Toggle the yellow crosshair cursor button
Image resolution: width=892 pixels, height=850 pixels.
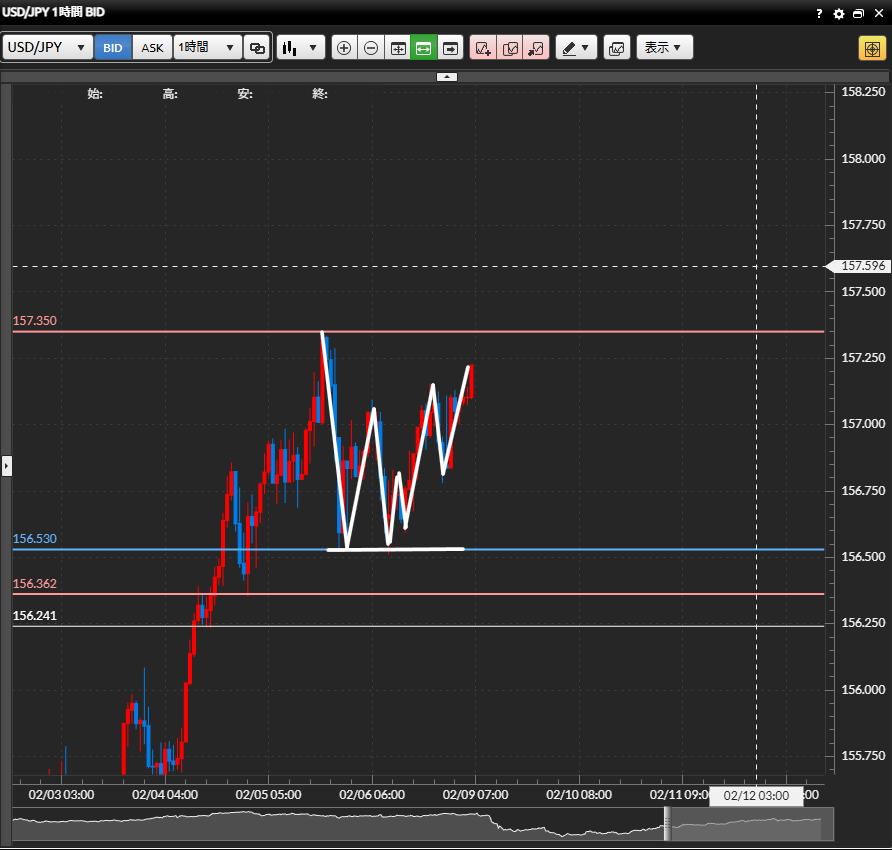(870, 48)
